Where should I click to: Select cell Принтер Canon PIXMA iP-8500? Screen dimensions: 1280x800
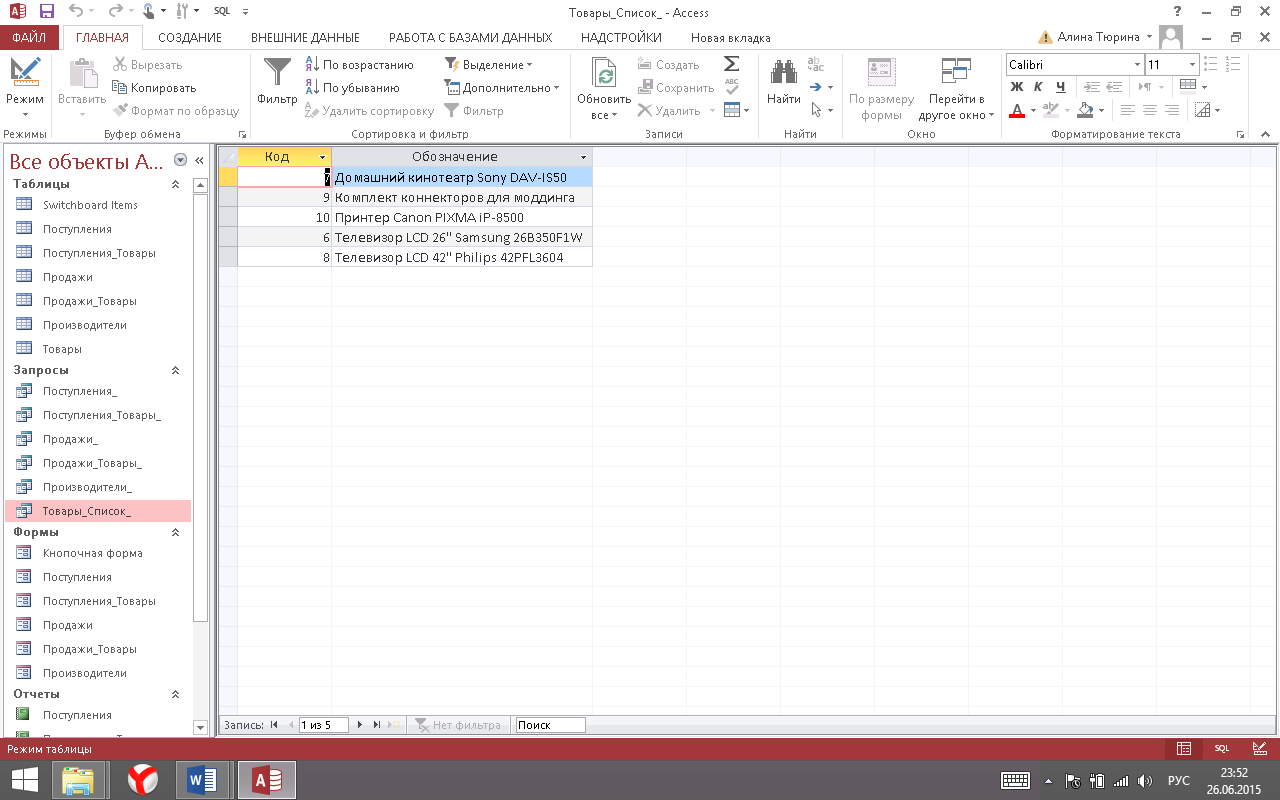(x=461, y=217)
